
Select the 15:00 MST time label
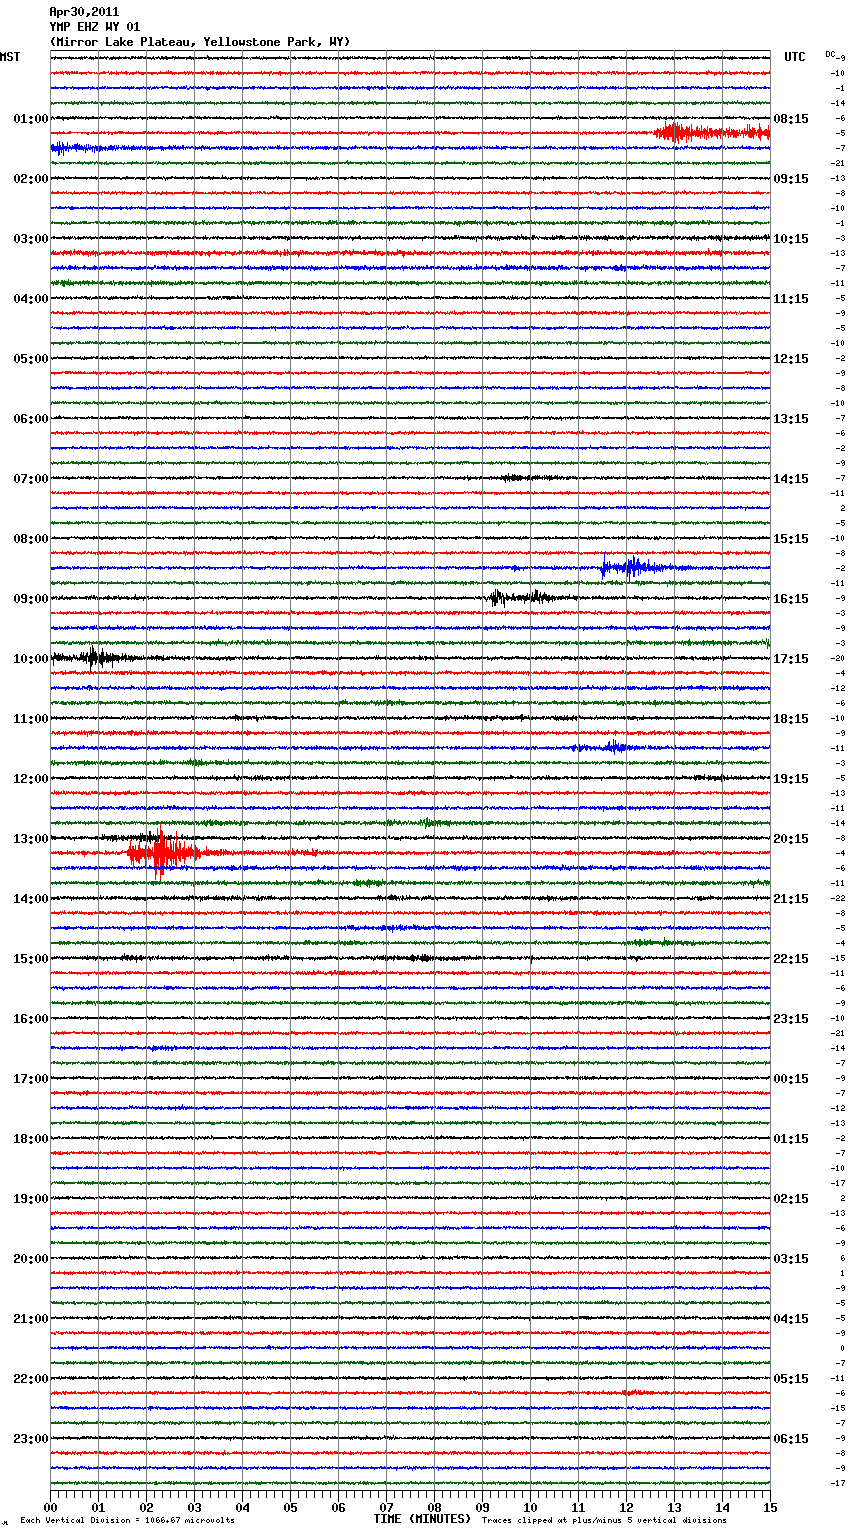click(x=31, y=959)
